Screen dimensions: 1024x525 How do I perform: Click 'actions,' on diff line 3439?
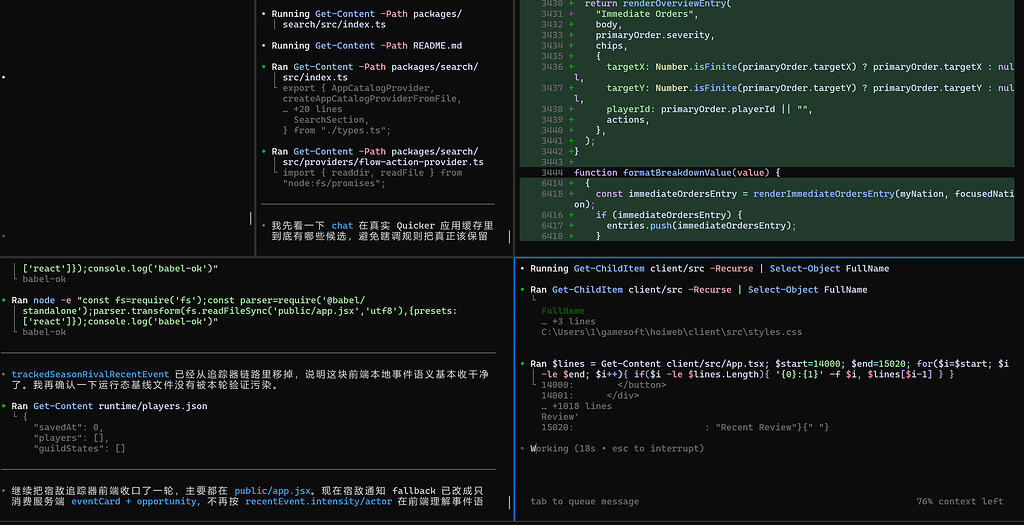point(628,119)
